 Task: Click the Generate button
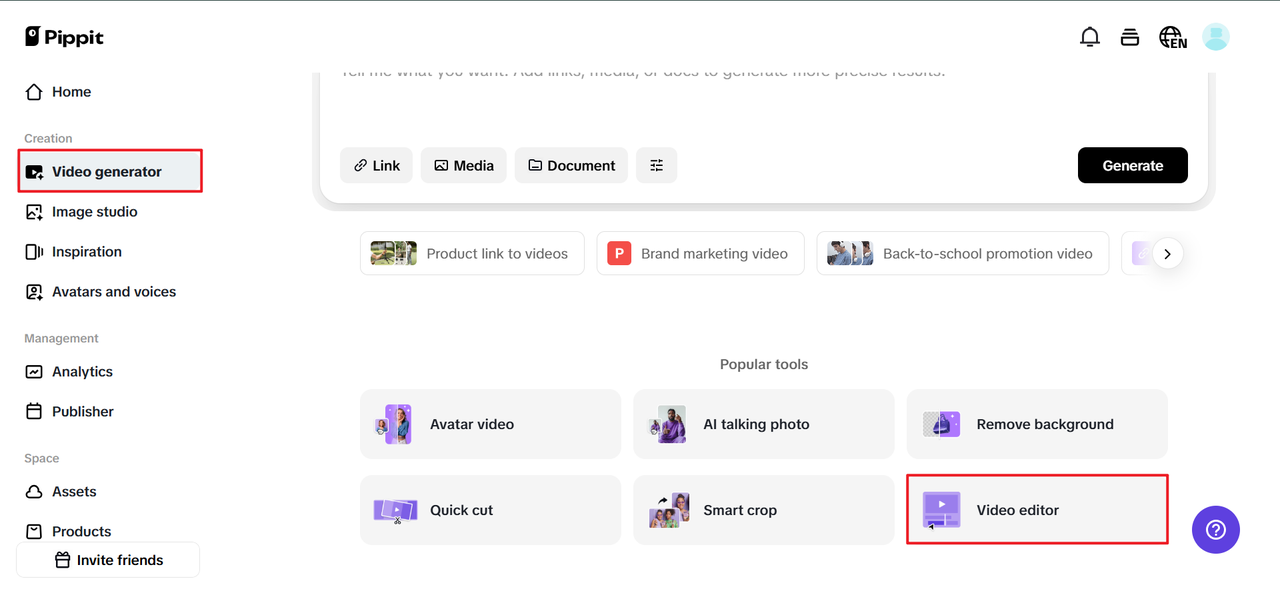1133,166
